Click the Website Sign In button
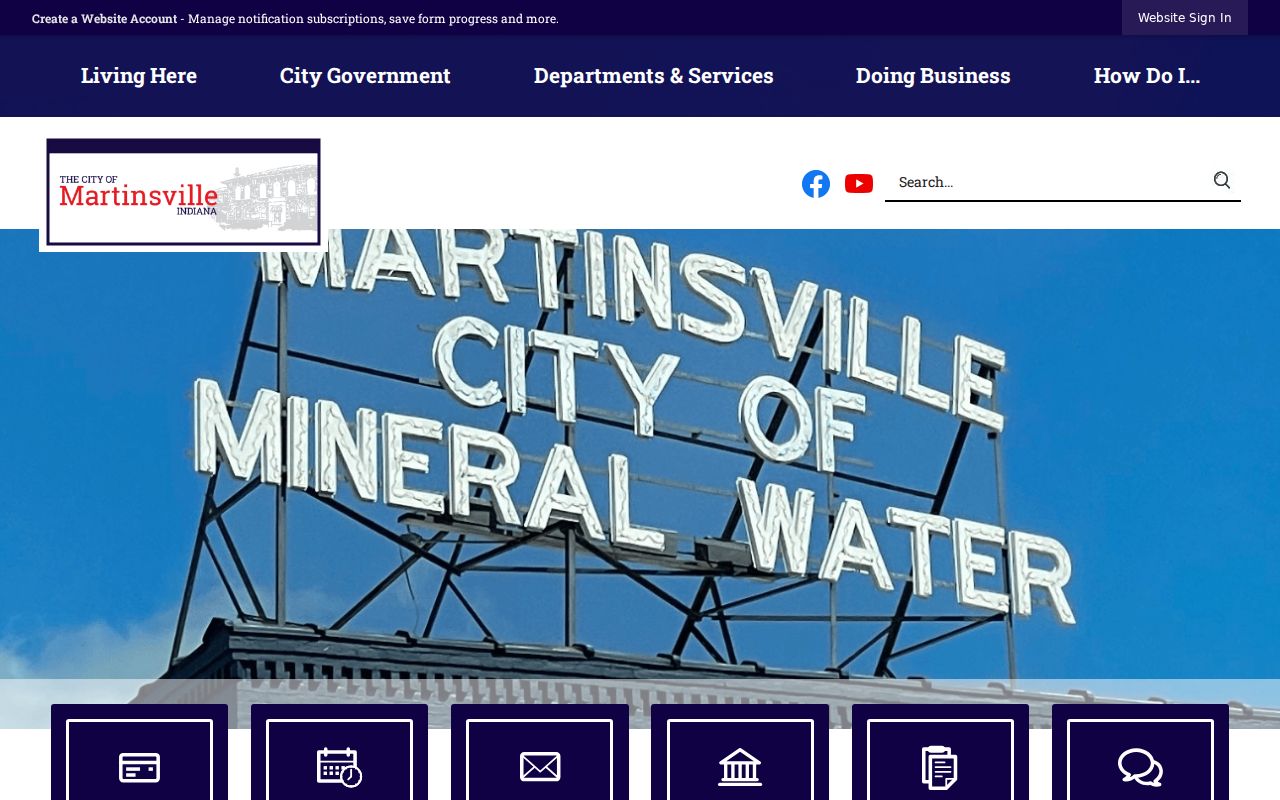 pos(1185,18)
